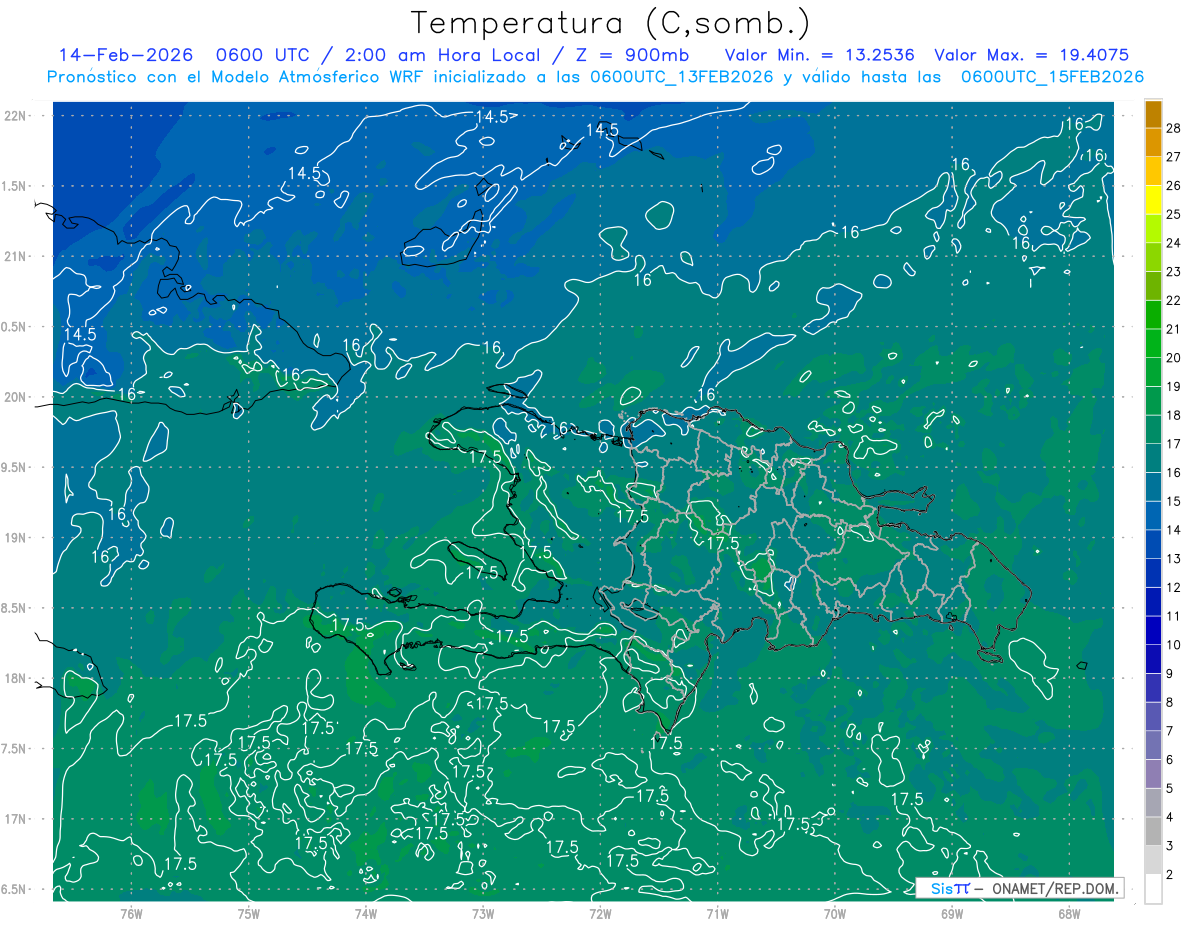This screenshot has height=927, width=1200.
Task: Click the "74W" longitude label
Action: [x=366, y=913]
